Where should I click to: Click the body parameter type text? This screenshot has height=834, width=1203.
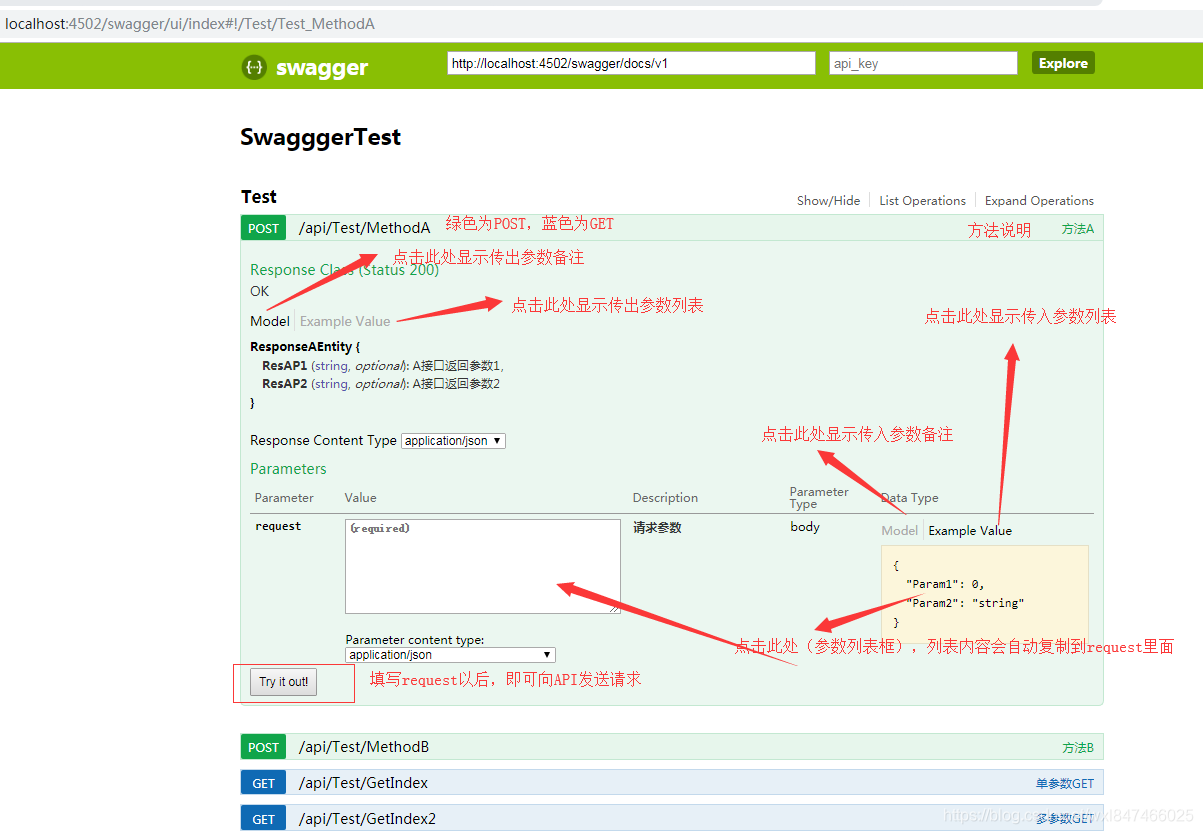[x=805, y=526]
